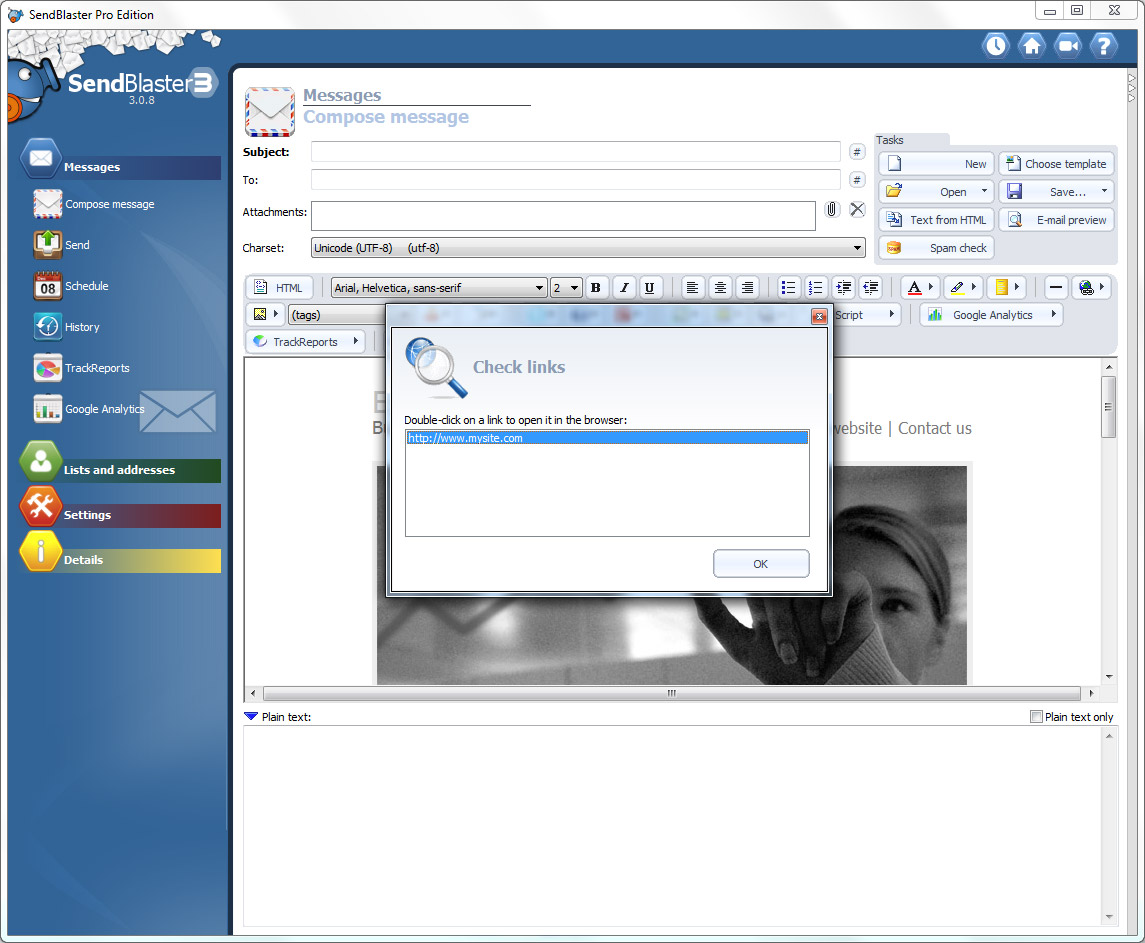Center align the message text
The width and height of the screenshot is (1145, 943).
click(719, 288)
